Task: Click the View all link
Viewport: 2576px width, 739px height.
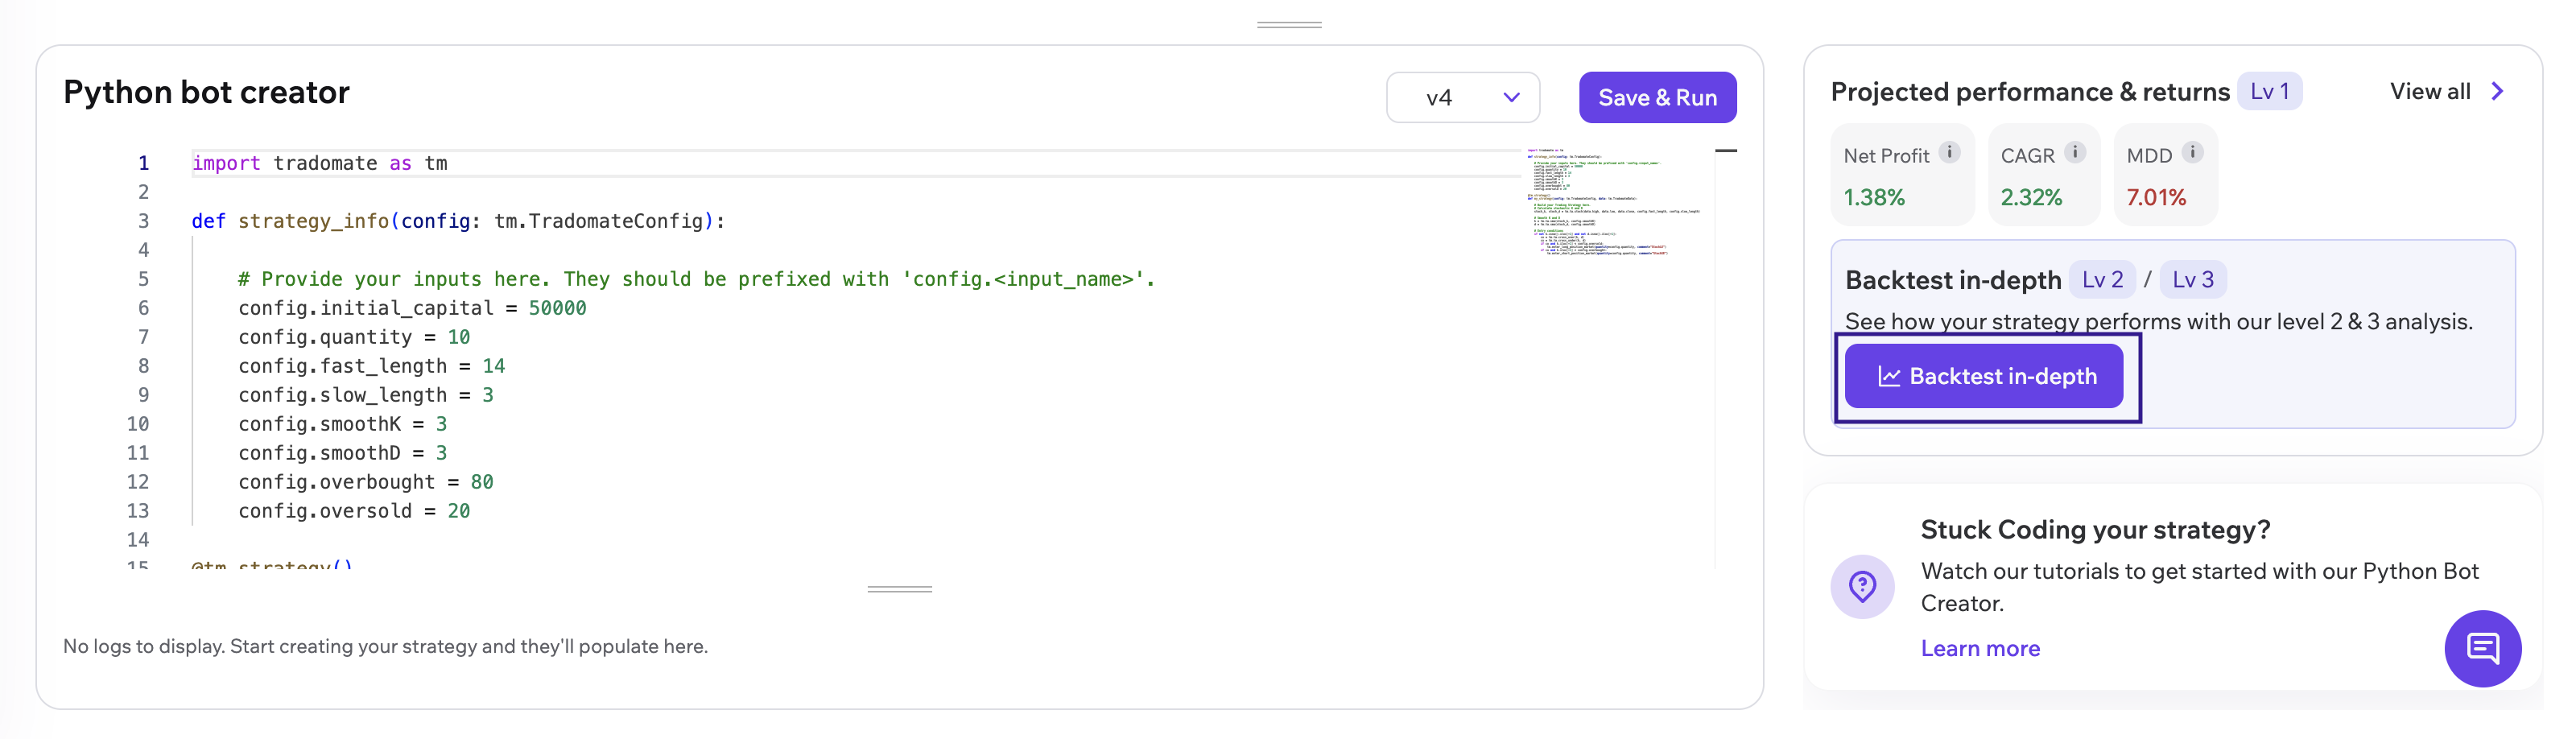Action: coord(2431,91)
